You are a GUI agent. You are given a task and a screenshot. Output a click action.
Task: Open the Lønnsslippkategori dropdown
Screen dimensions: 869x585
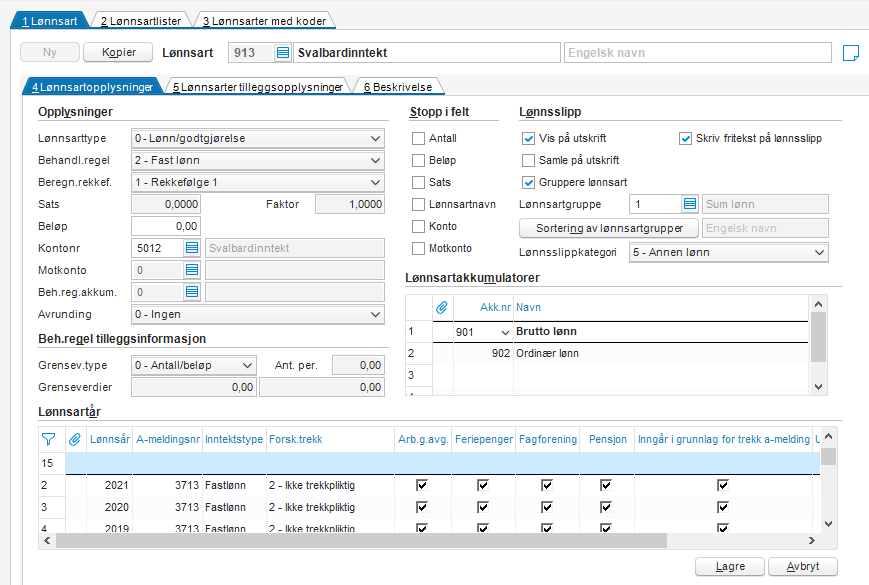tap(729, 252)
